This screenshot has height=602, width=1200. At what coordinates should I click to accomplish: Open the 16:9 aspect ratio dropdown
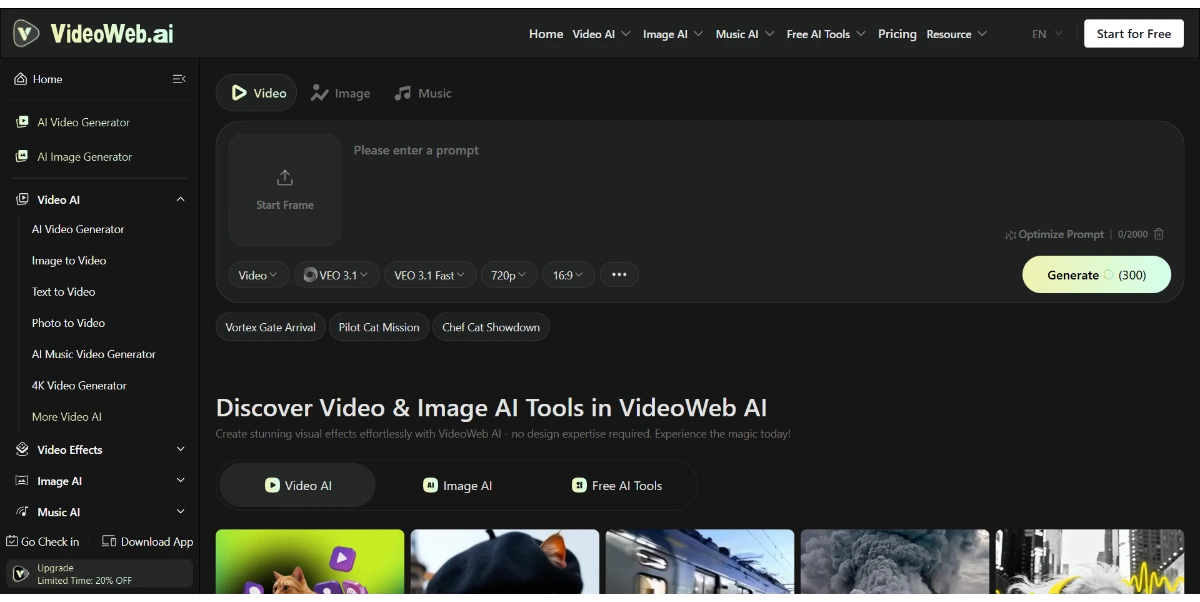[568, 275]
